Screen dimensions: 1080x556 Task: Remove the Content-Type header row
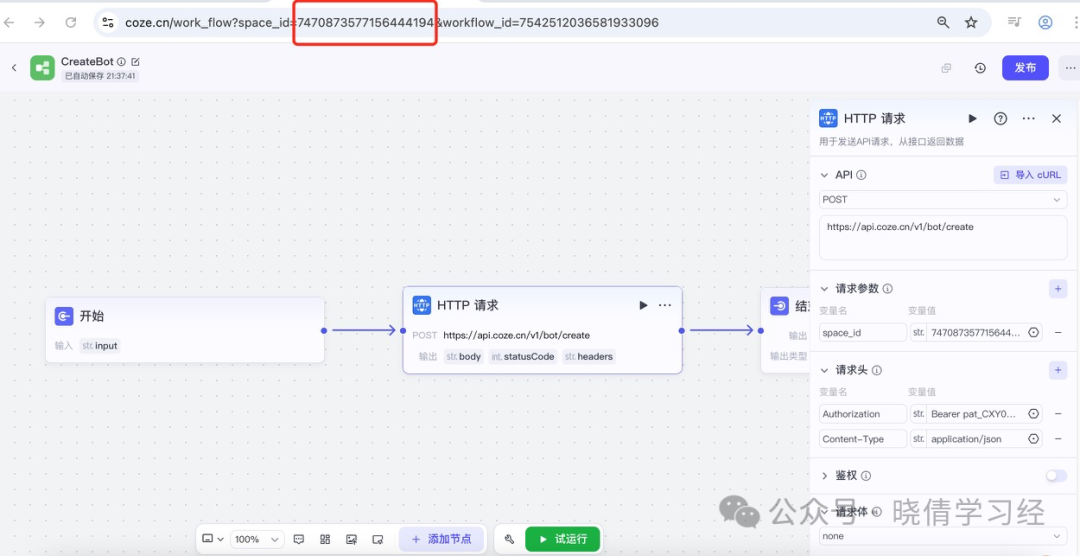click(1058, 438)
